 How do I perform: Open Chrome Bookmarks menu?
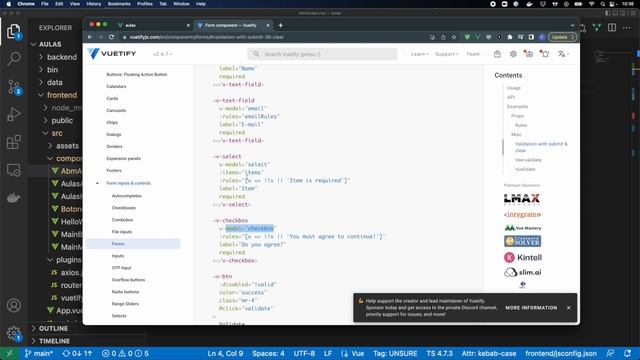click(119, 4)
